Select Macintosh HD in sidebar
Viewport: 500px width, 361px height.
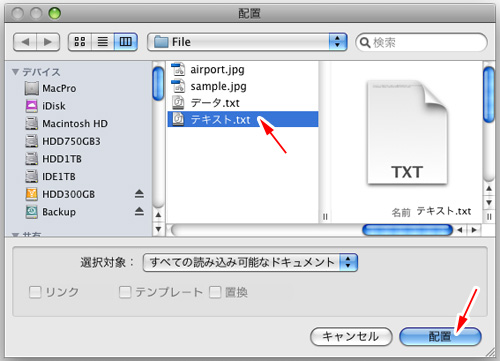click(75, 124)
